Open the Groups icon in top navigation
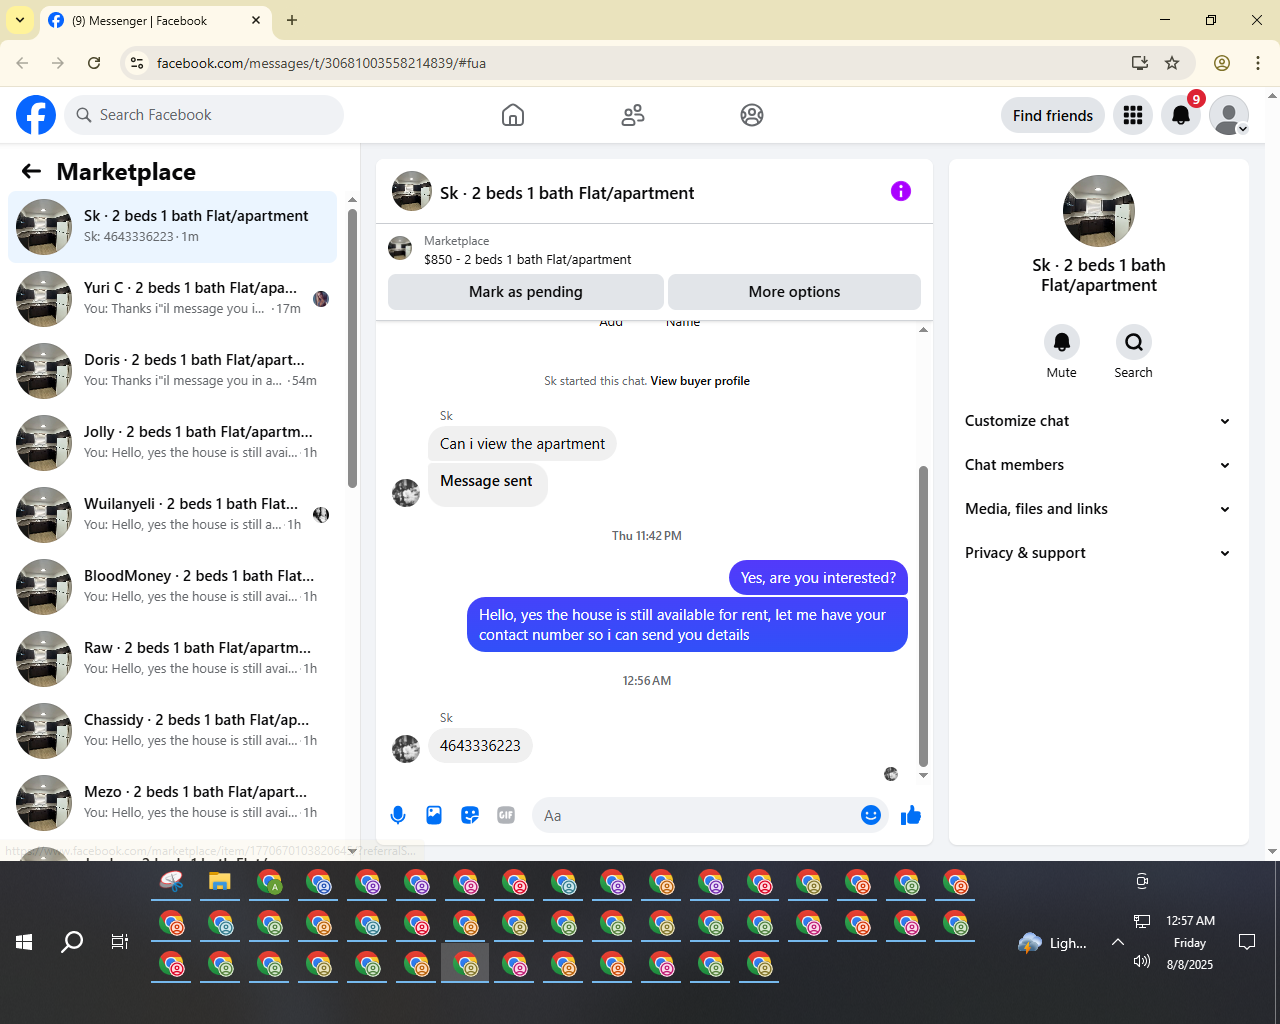The image size is (1280, 1024). click(752, 115)
